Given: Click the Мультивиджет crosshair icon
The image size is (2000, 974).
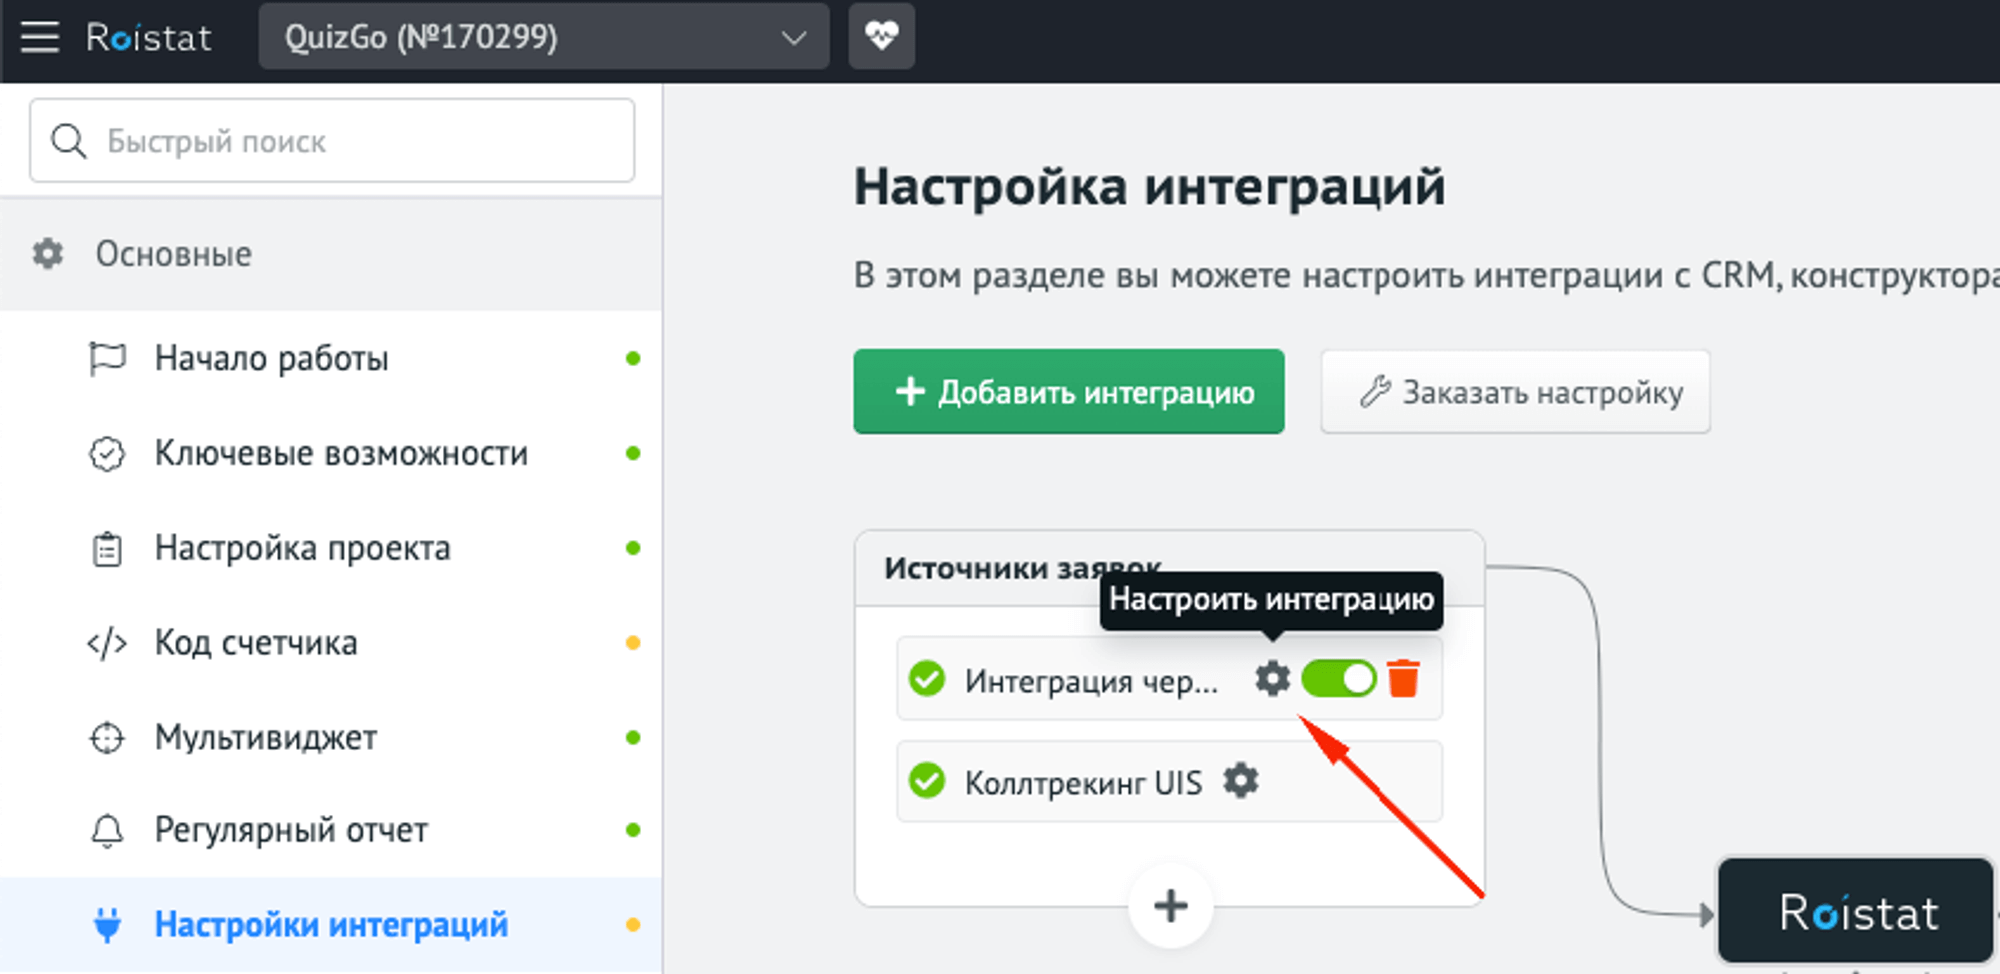Looking at the screenshot, I should (x=110, y=737).
